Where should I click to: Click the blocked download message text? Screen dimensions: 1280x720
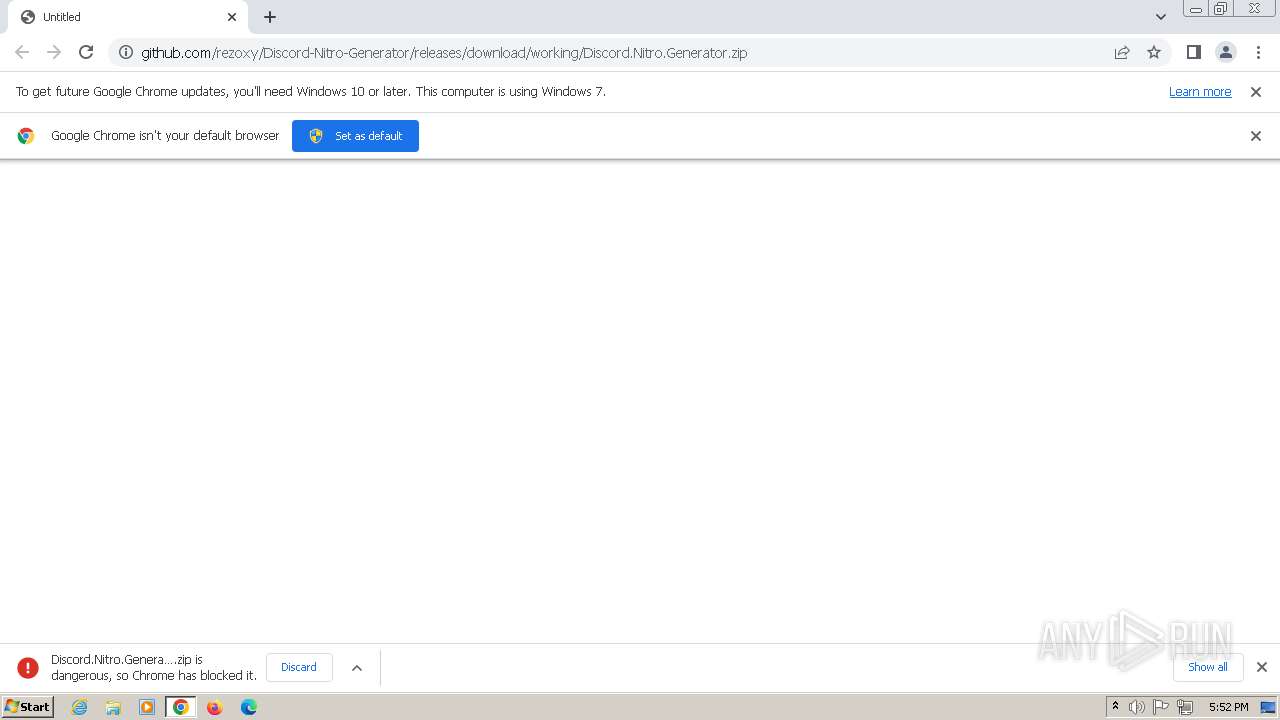(154, 667)
